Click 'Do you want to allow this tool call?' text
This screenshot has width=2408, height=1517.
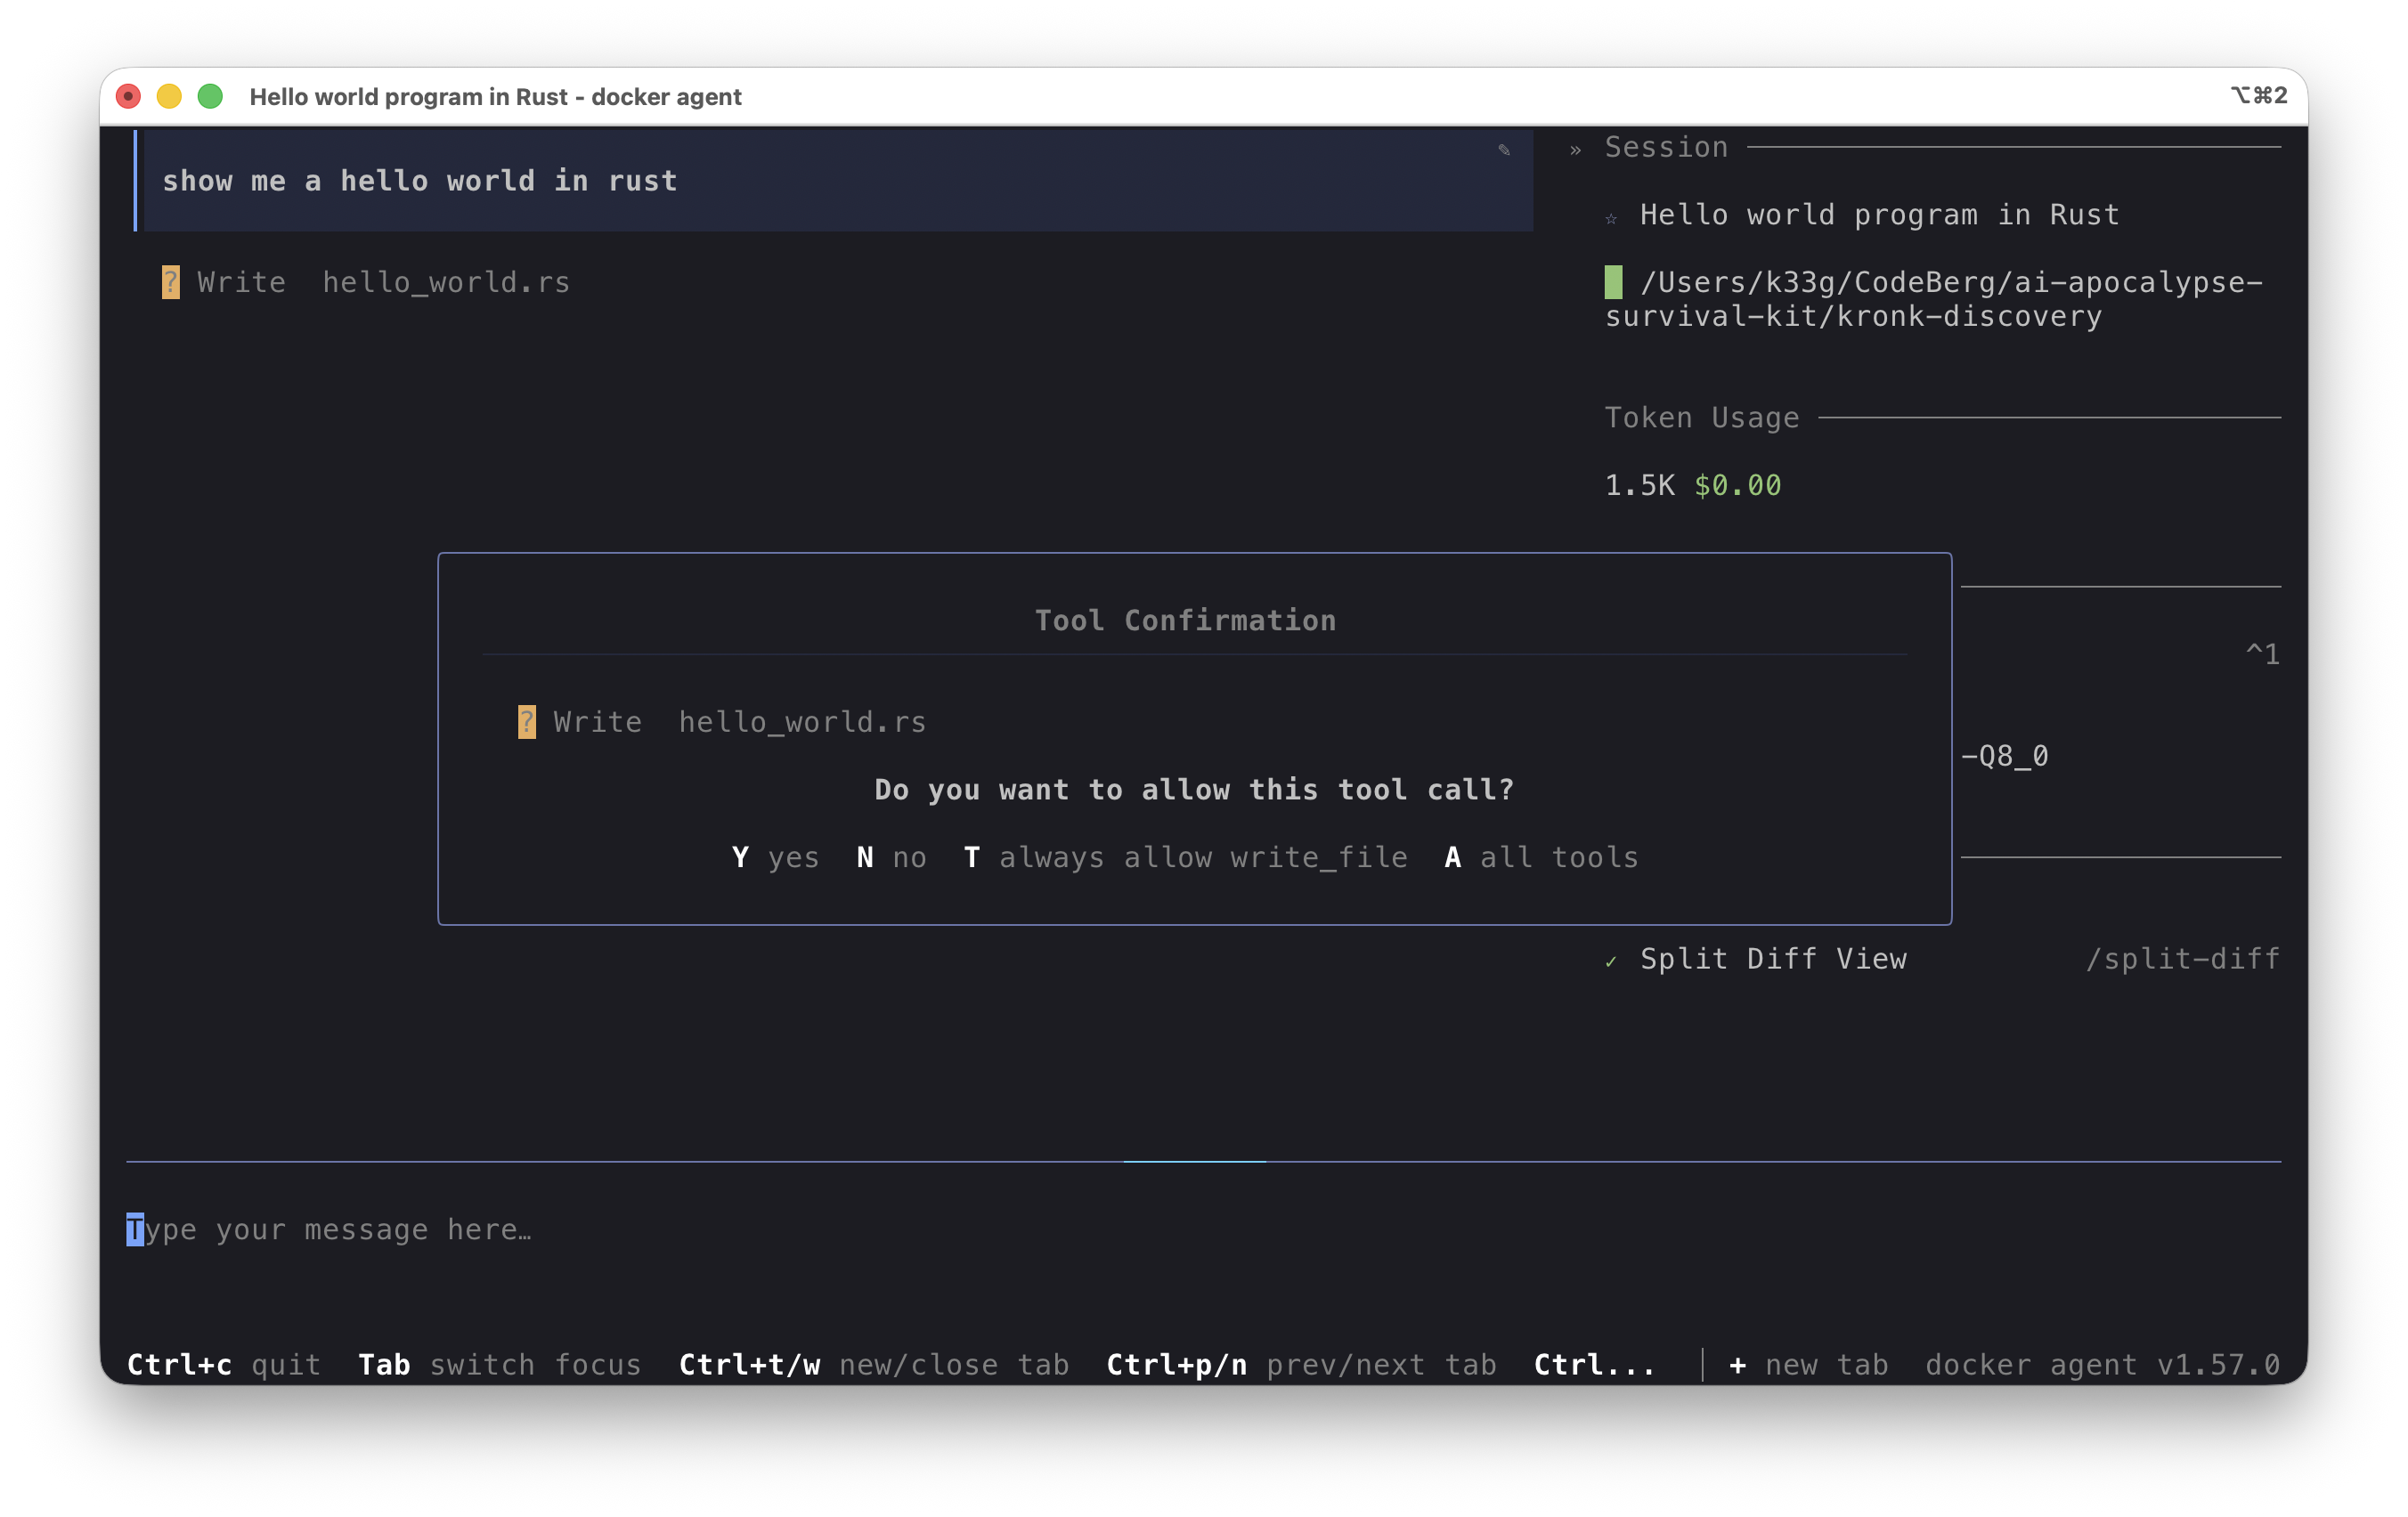(x=1194, y=790)
